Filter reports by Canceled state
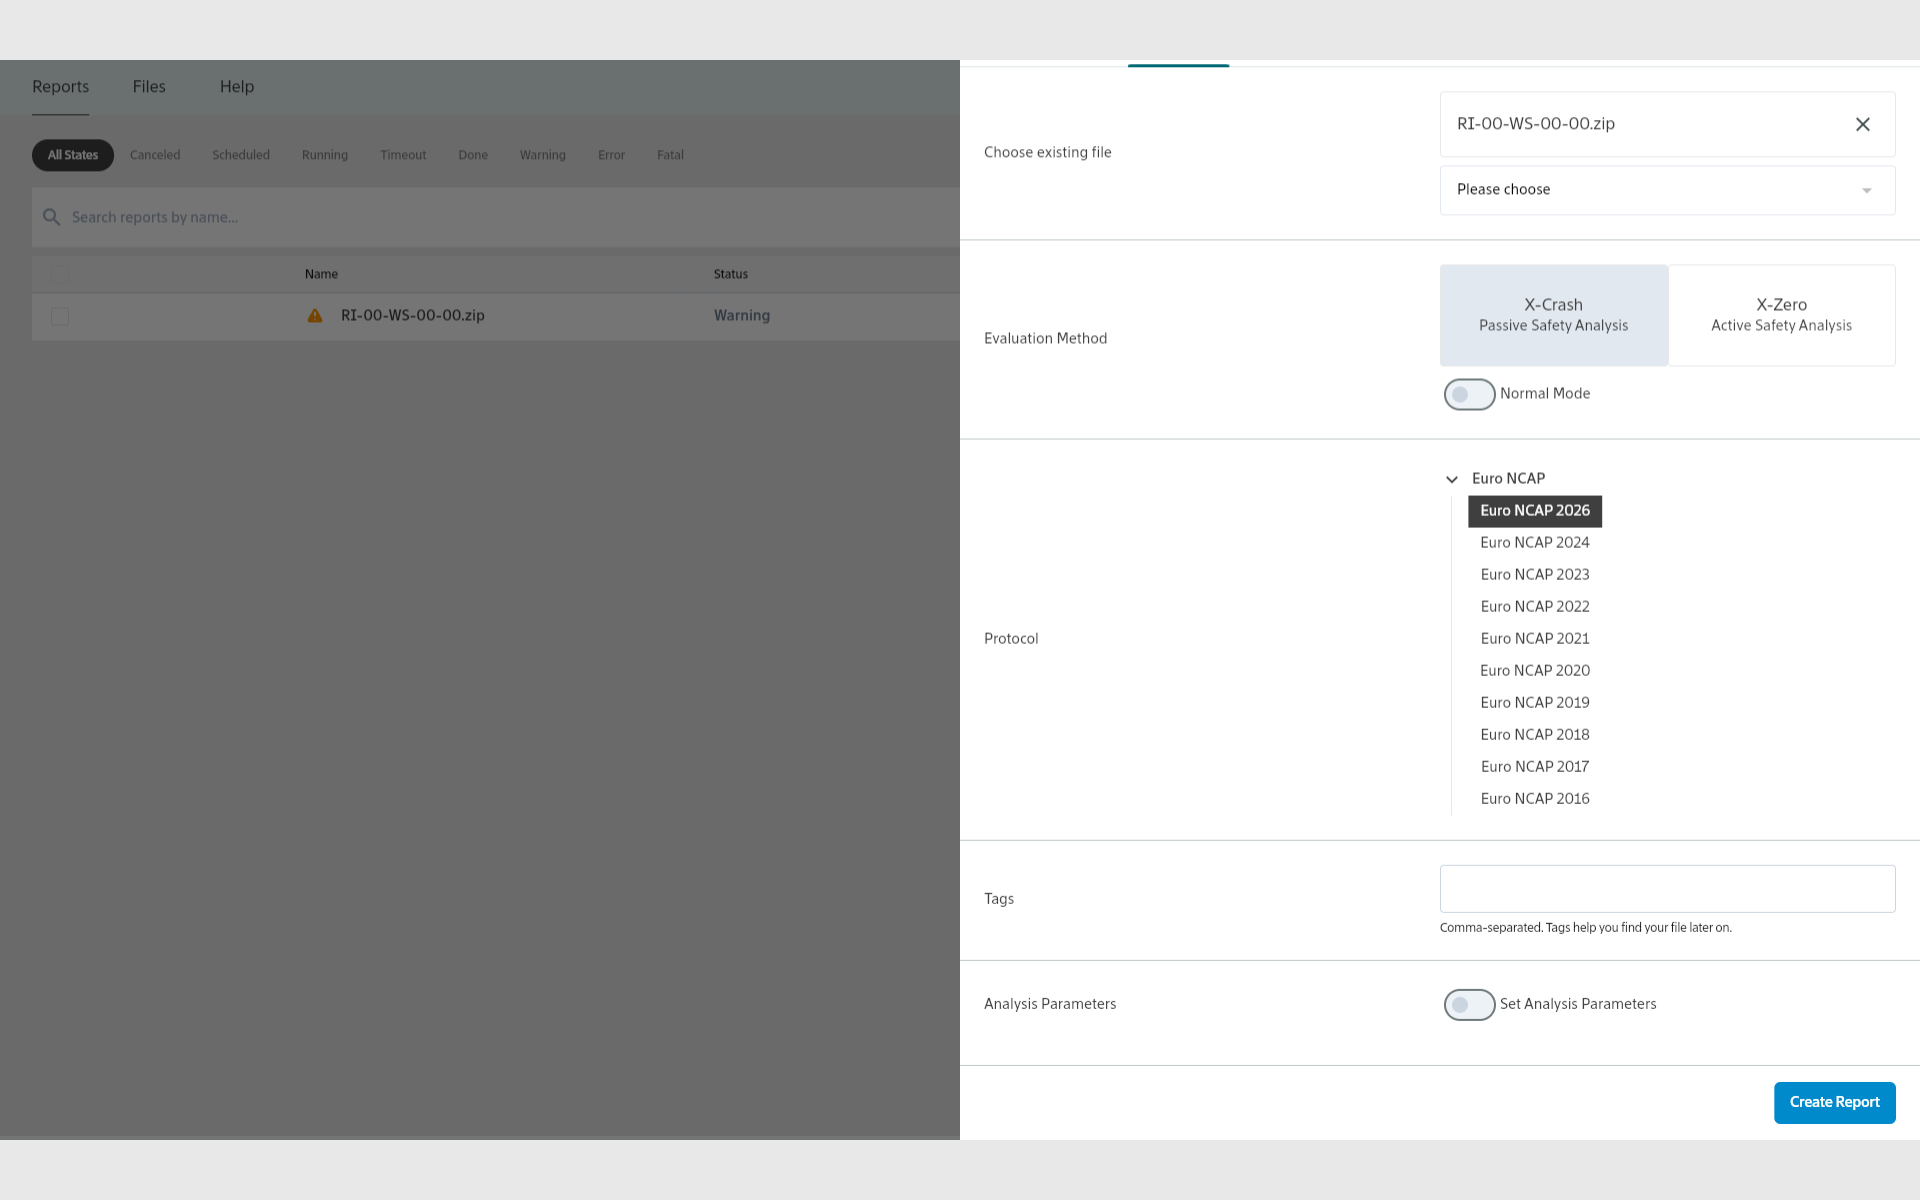 point(155,155)
